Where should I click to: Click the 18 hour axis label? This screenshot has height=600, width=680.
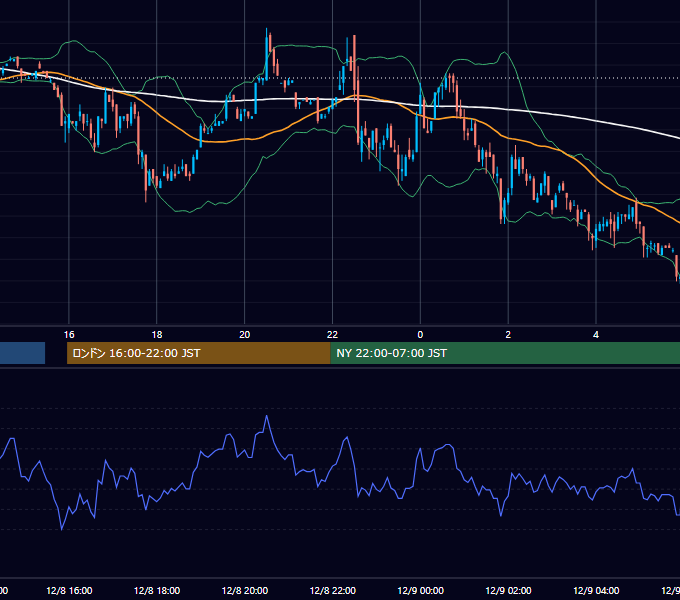coord(157,335)
